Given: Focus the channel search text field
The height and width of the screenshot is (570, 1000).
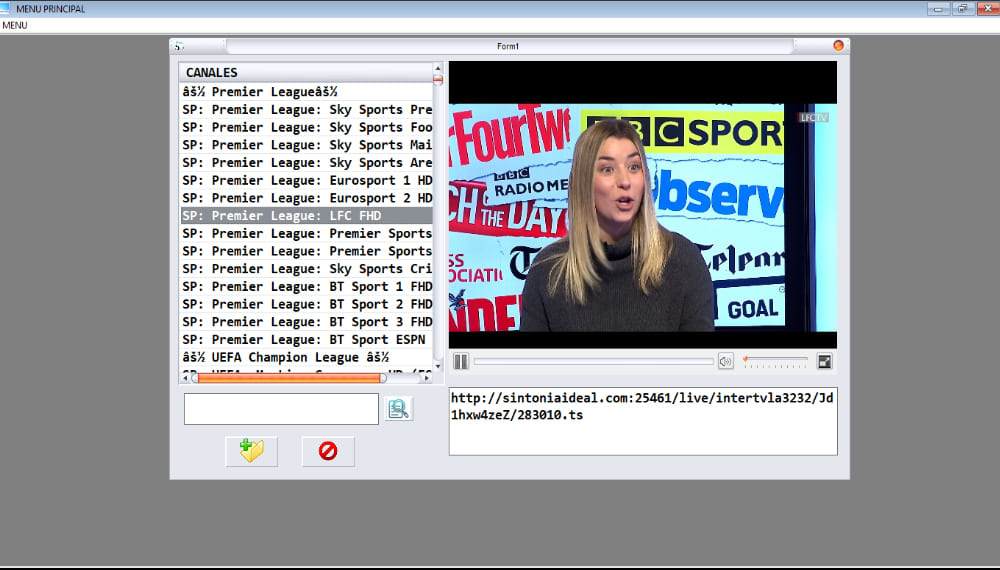Looking at the screenshot, I should pyautogui.click(x=281, y=409).
